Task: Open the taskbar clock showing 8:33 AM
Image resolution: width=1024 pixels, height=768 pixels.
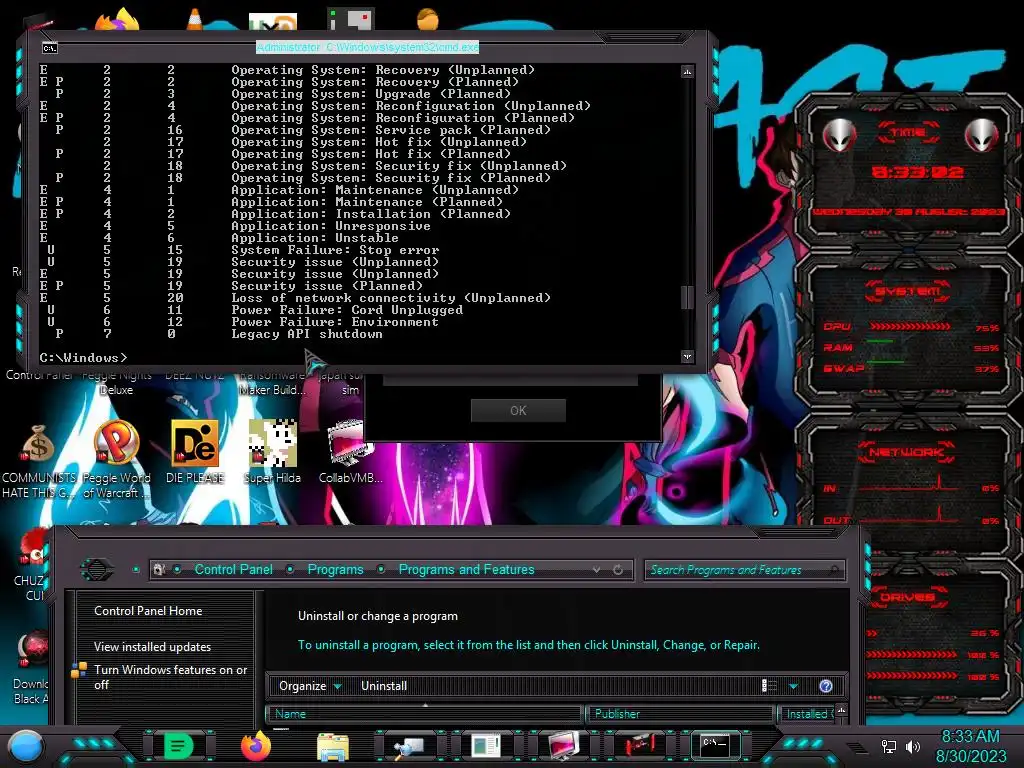Action: point(970,746)
